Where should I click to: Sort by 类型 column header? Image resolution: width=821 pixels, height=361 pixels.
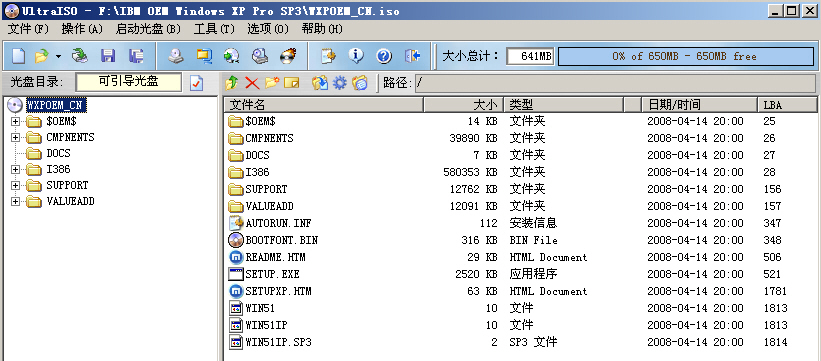564,105
